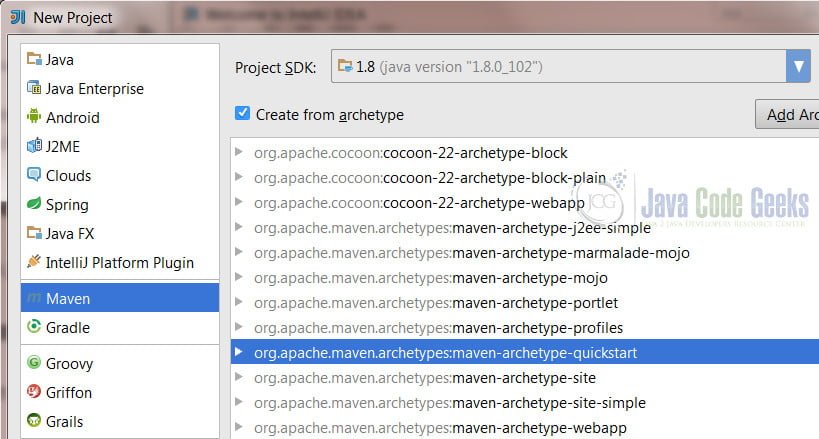Click the IntelliJ Platform Plugin icon
The width and height of the screenshot is (819, 439).
tap(34, 261)
